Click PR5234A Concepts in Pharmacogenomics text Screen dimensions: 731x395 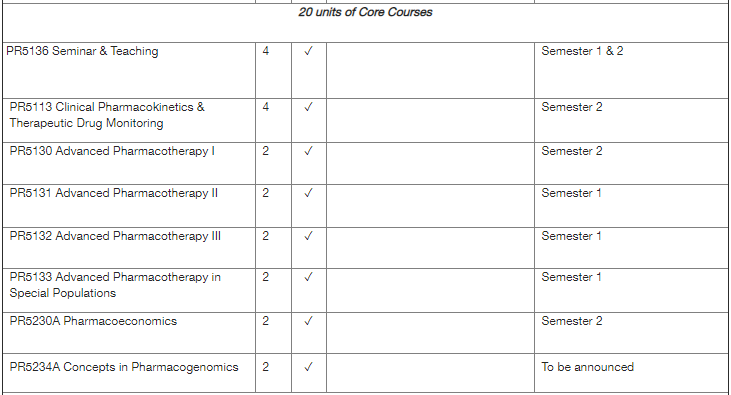click(x=124, y=367)
